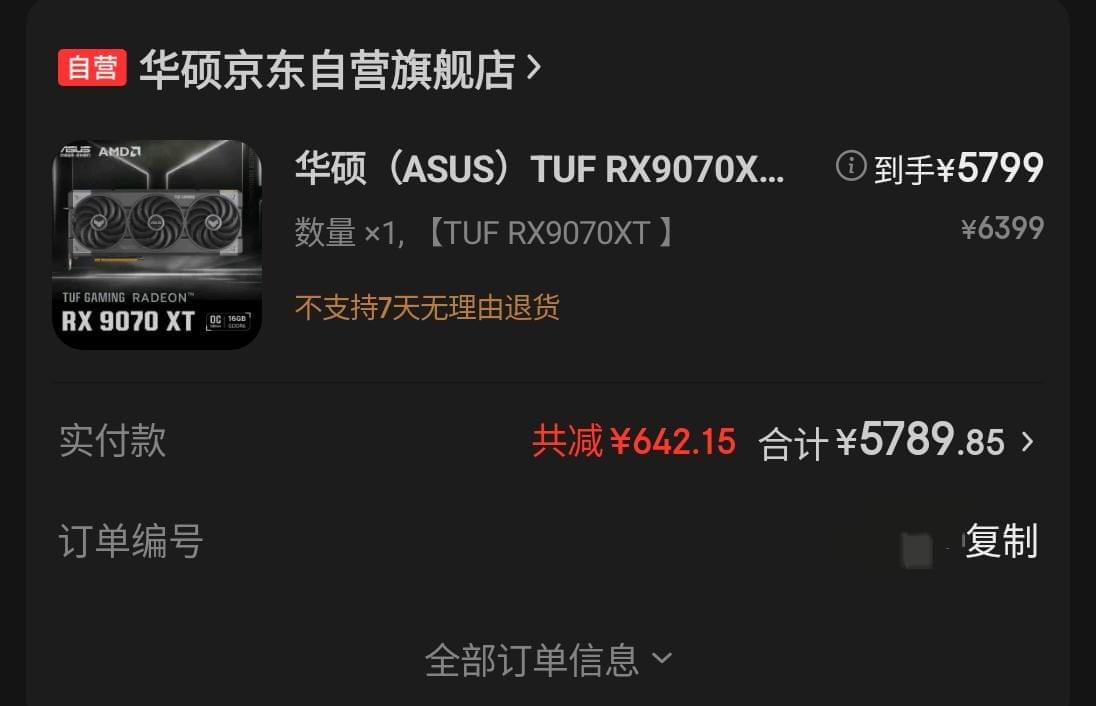This screenshot has height=706, width=1096.
Task: Copy order number with the 复制 button
Action: pos(1001,541)
